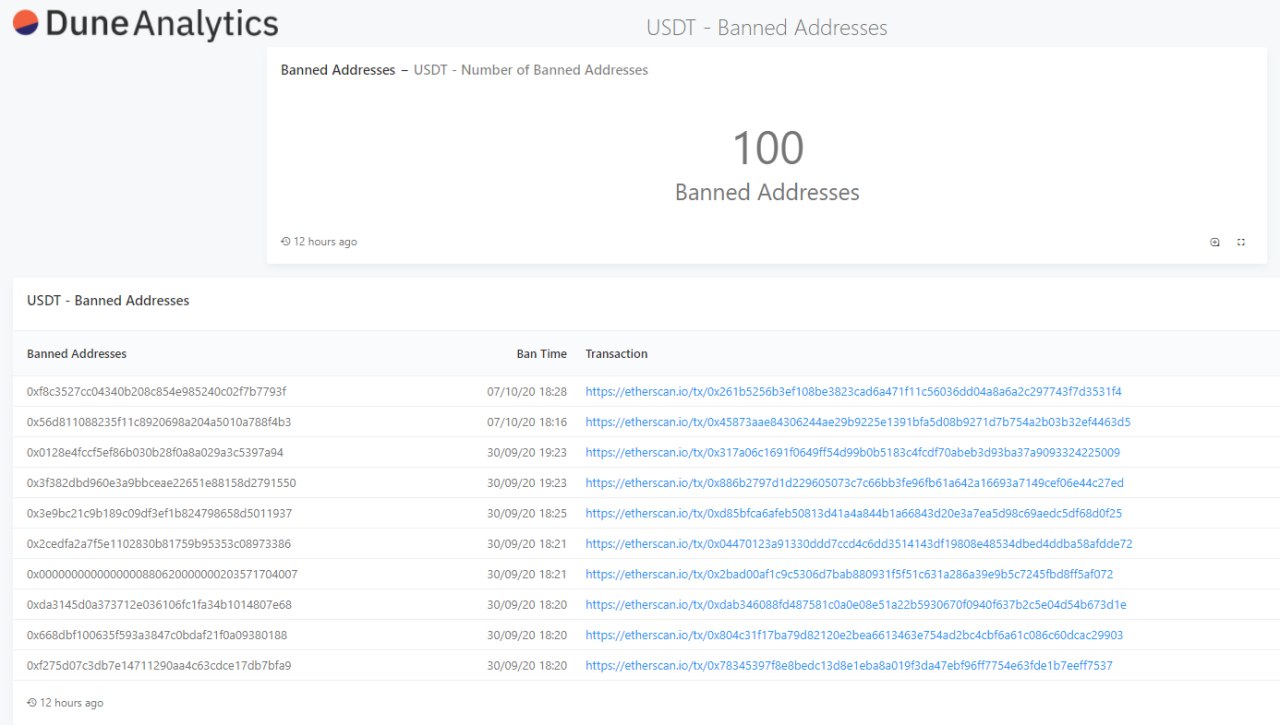Click '12 hours ago' text below the table
This screenshot has height=725, width=1280.
click(72, 703)
